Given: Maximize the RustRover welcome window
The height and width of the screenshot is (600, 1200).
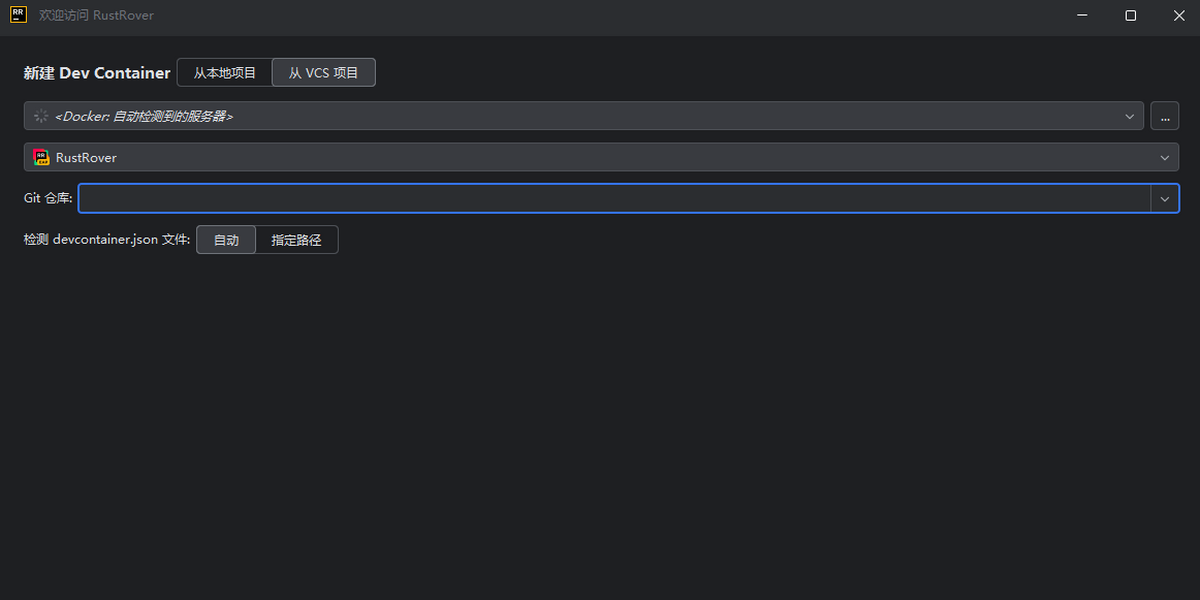Looking at the screenshot, I should click(1130, 16).
